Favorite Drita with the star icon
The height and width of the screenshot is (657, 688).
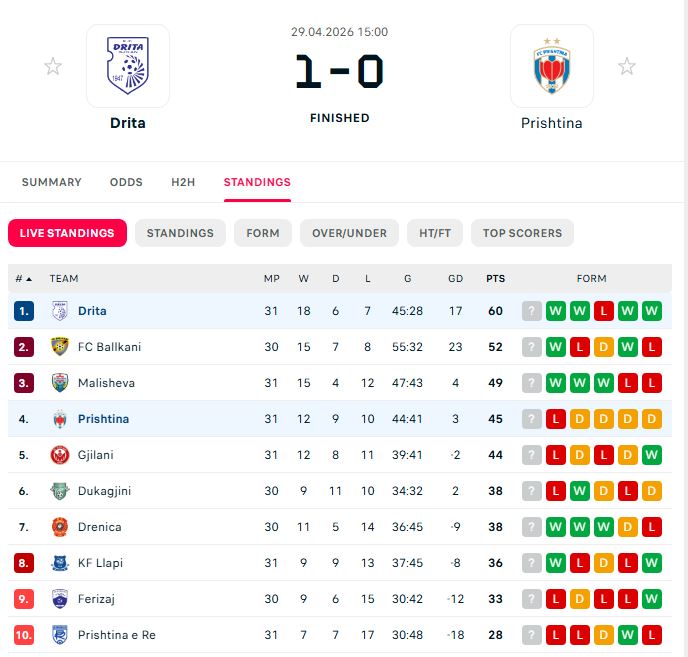tap(53, 67)
